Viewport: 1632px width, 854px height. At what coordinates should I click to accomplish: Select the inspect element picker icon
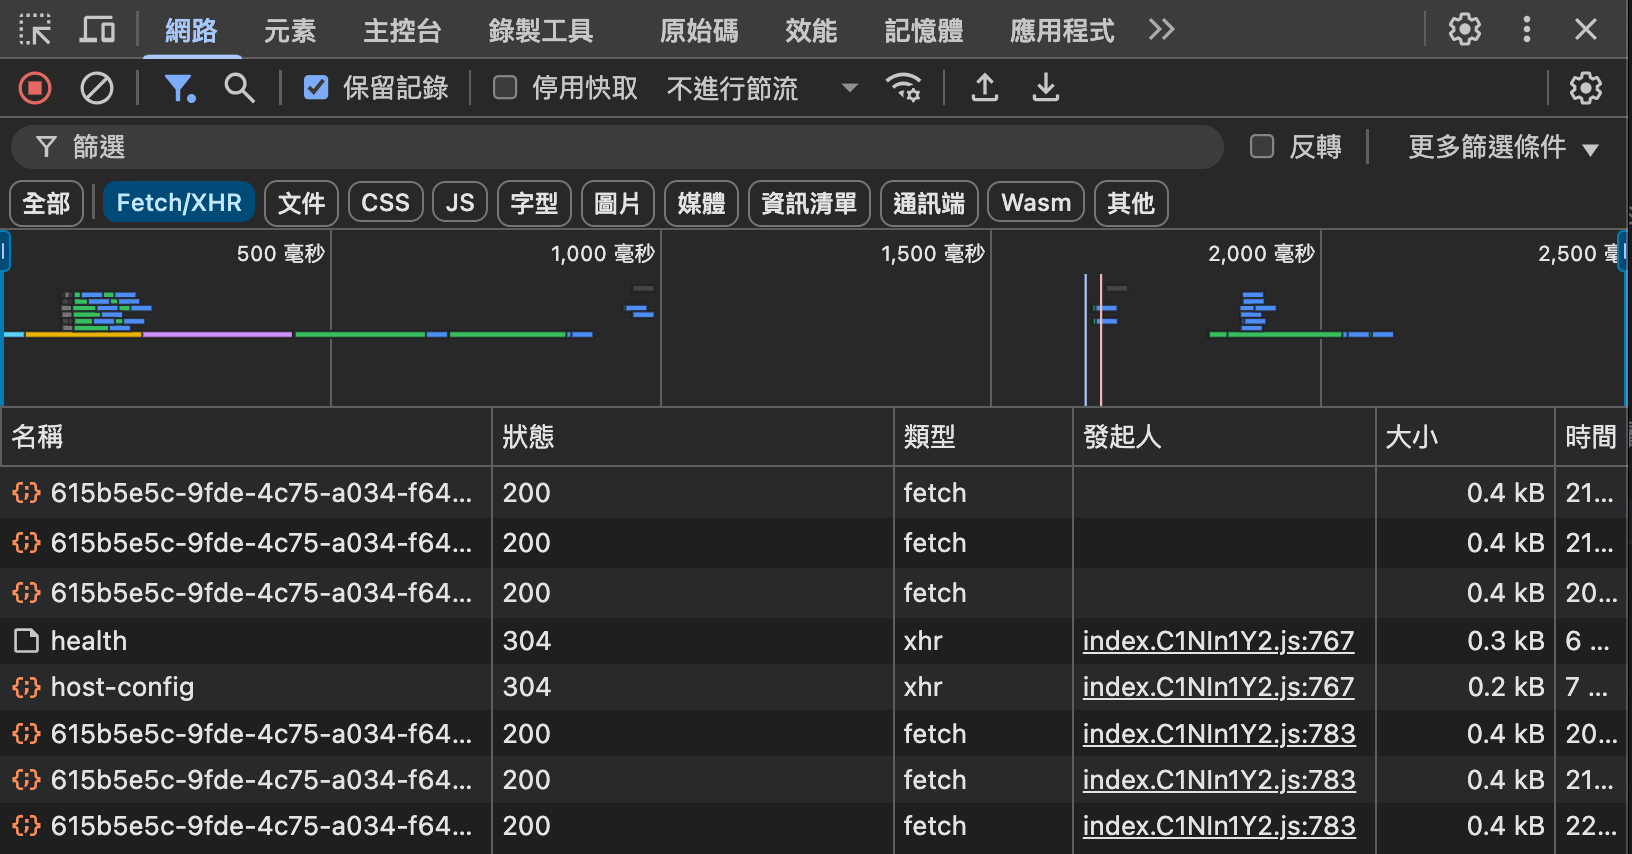pyautogui.click(x=35, y=30)
